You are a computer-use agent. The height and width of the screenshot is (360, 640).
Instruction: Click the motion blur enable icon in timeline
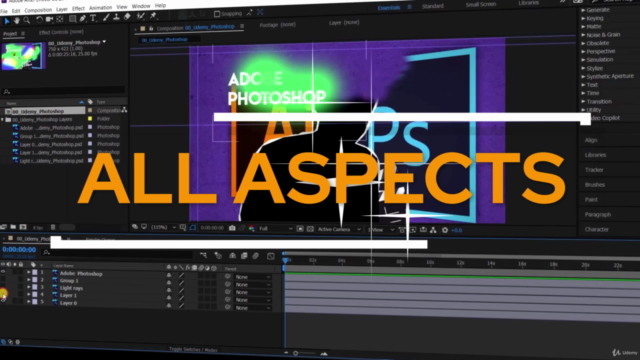tap(256, 256)
